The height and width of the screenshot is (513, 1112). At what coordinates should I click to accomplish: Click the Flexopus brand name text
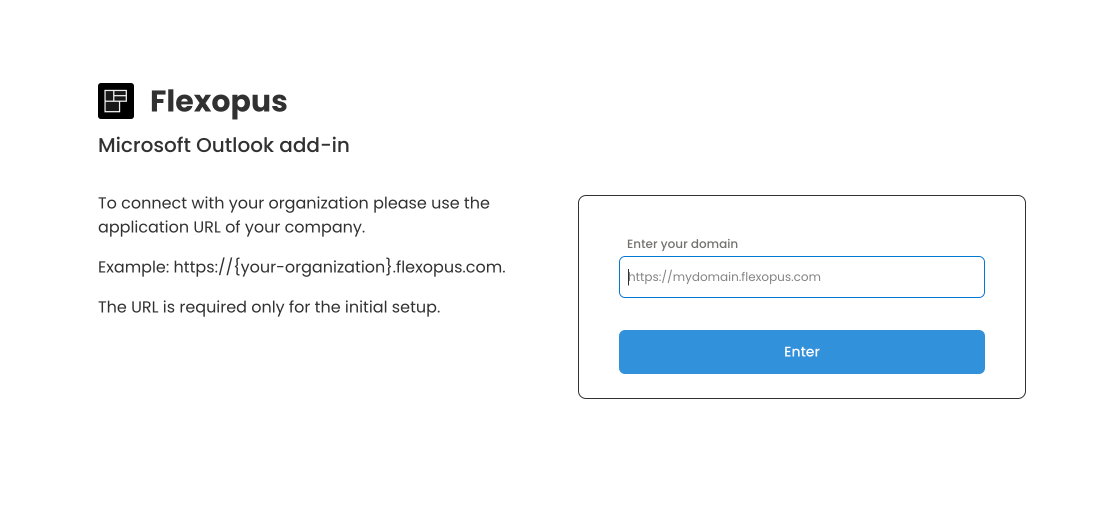coord(218,101)
